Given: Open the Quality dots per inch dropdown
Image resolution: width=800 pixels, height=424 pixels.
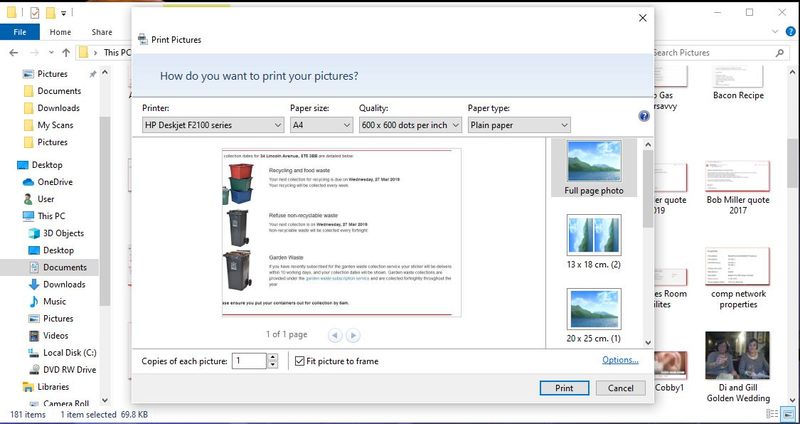Looking at the screenshot, I should [x=409, y=125].
